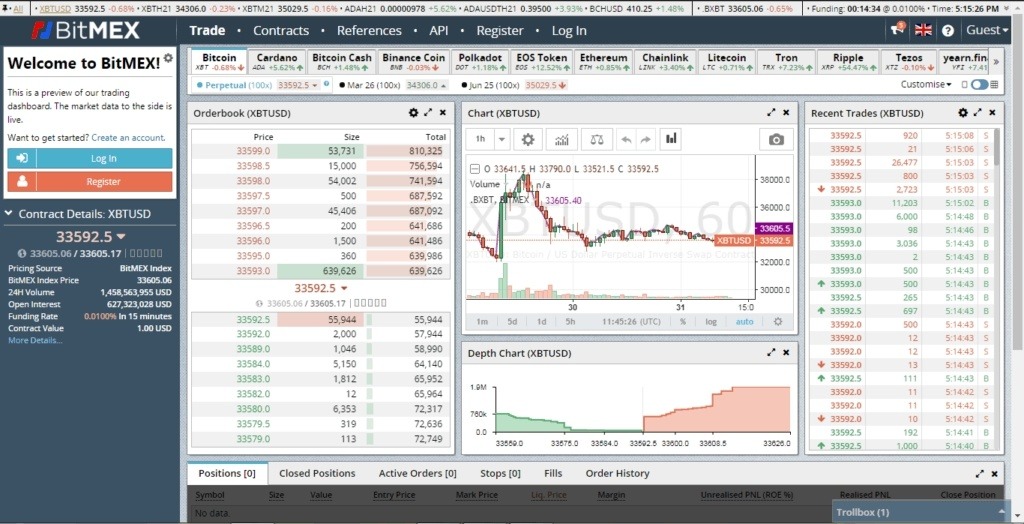Collapse chart legend with minus box
The image size is (1024, 524).
point(475,169)
